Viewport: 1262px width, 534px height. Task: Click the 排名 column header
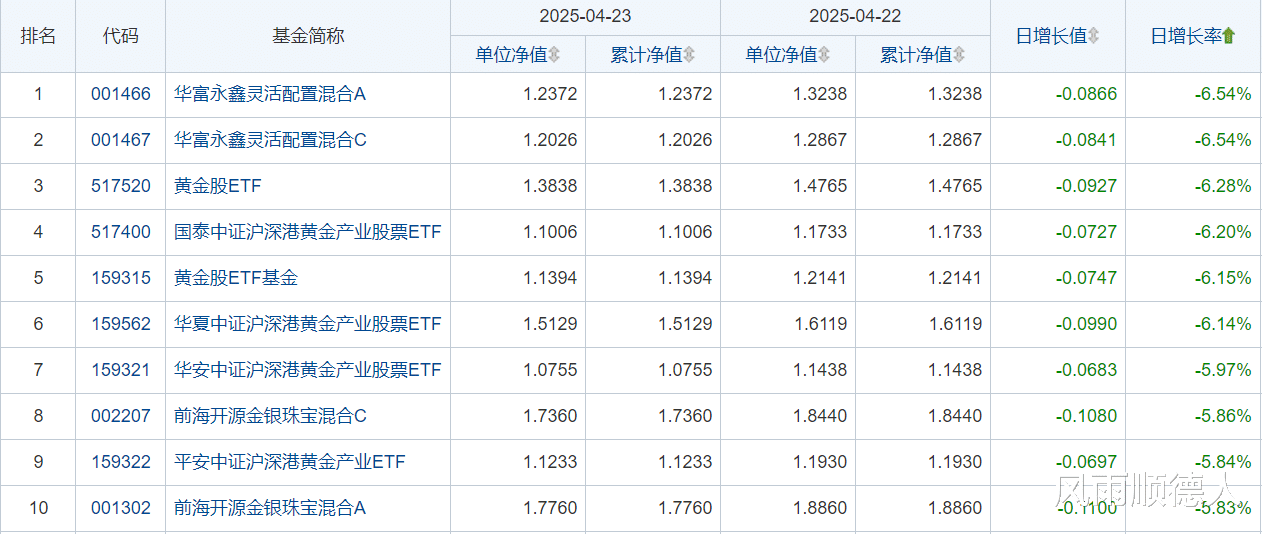38,36
